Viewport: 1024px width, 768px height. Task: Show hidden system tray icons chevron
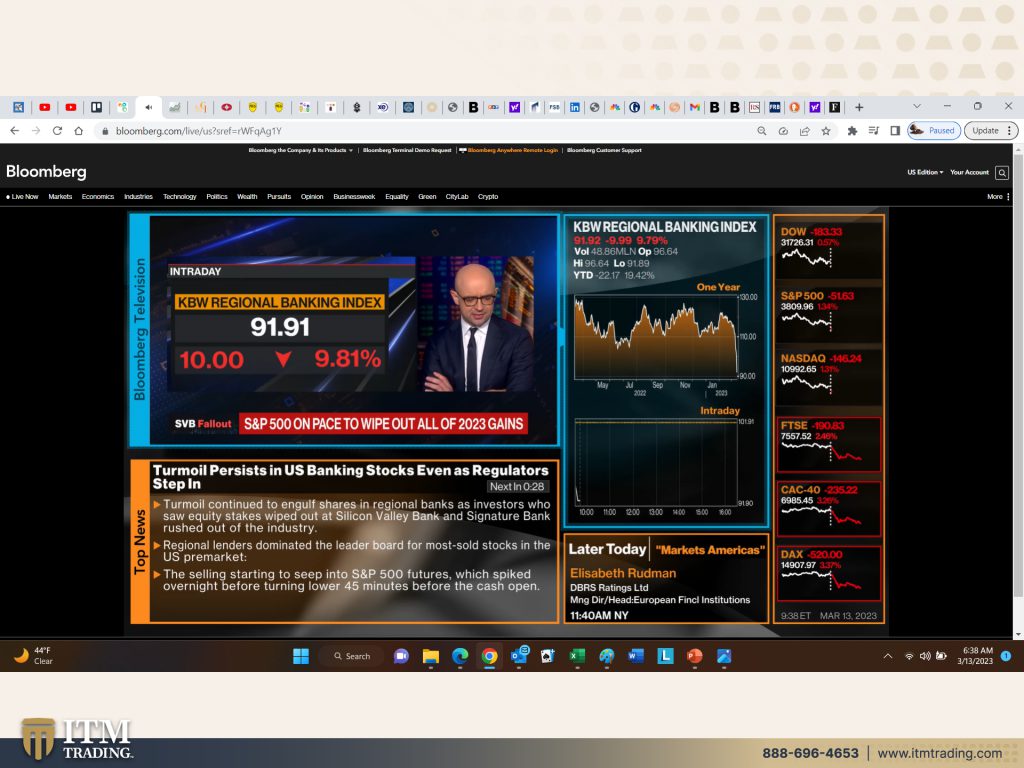click(888, 656)
